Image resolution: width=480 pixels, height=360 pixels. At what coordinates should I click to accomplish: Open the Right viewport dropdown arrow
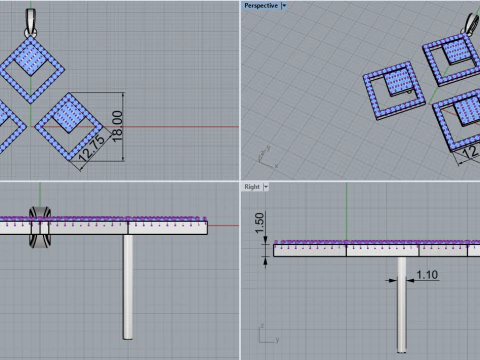tap(266, 187)
